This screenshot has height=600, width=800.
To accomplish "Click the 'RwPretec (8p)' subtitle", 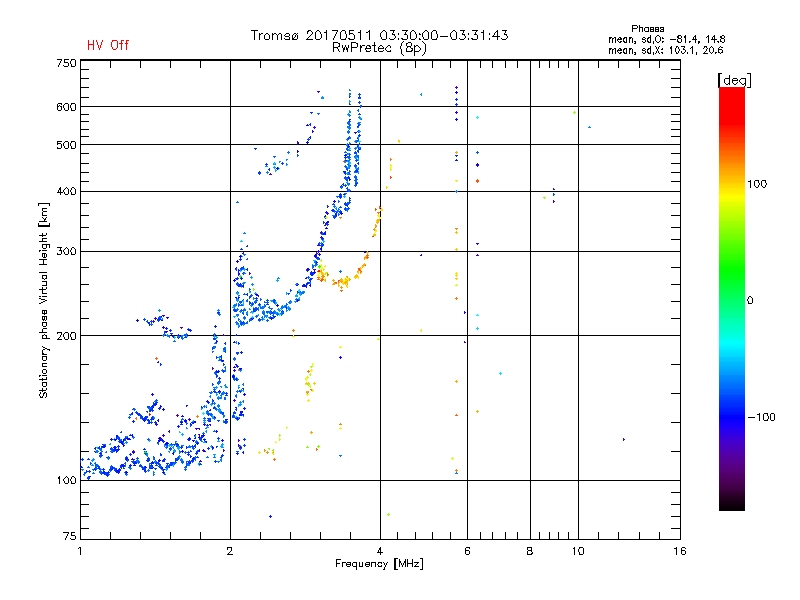I will [379, 48].
